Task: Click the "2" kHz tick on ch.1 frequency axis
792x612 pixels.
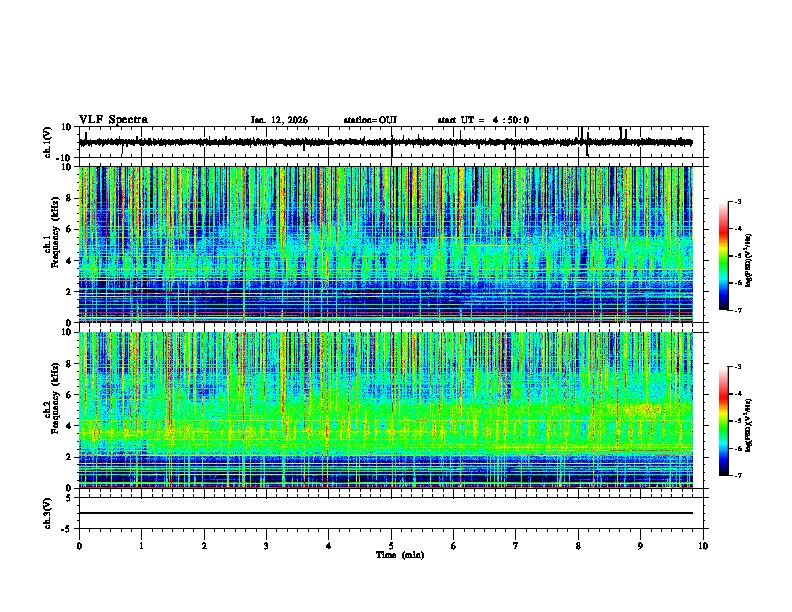Action: 69,291
